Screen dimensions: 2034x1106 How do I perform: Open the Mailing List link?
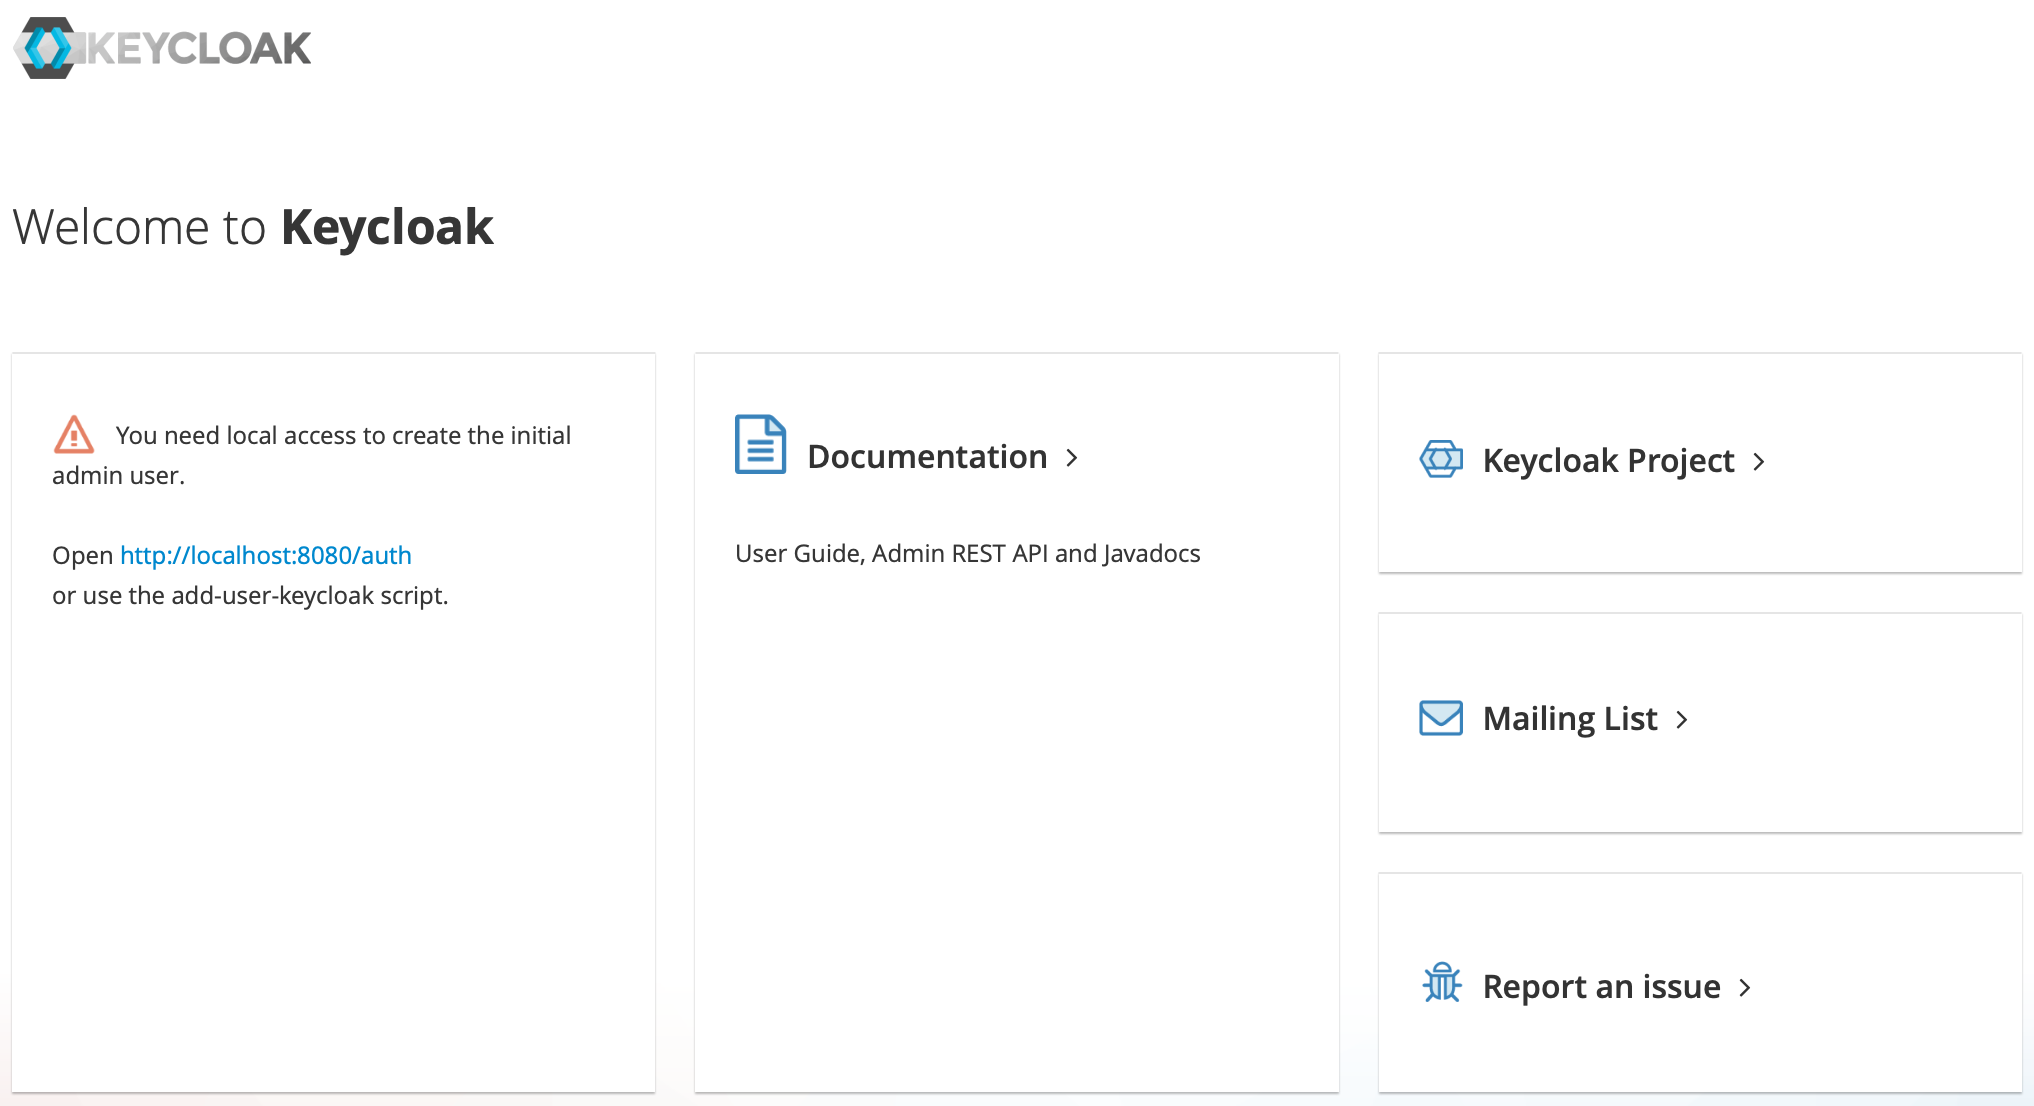(1570, 719)
